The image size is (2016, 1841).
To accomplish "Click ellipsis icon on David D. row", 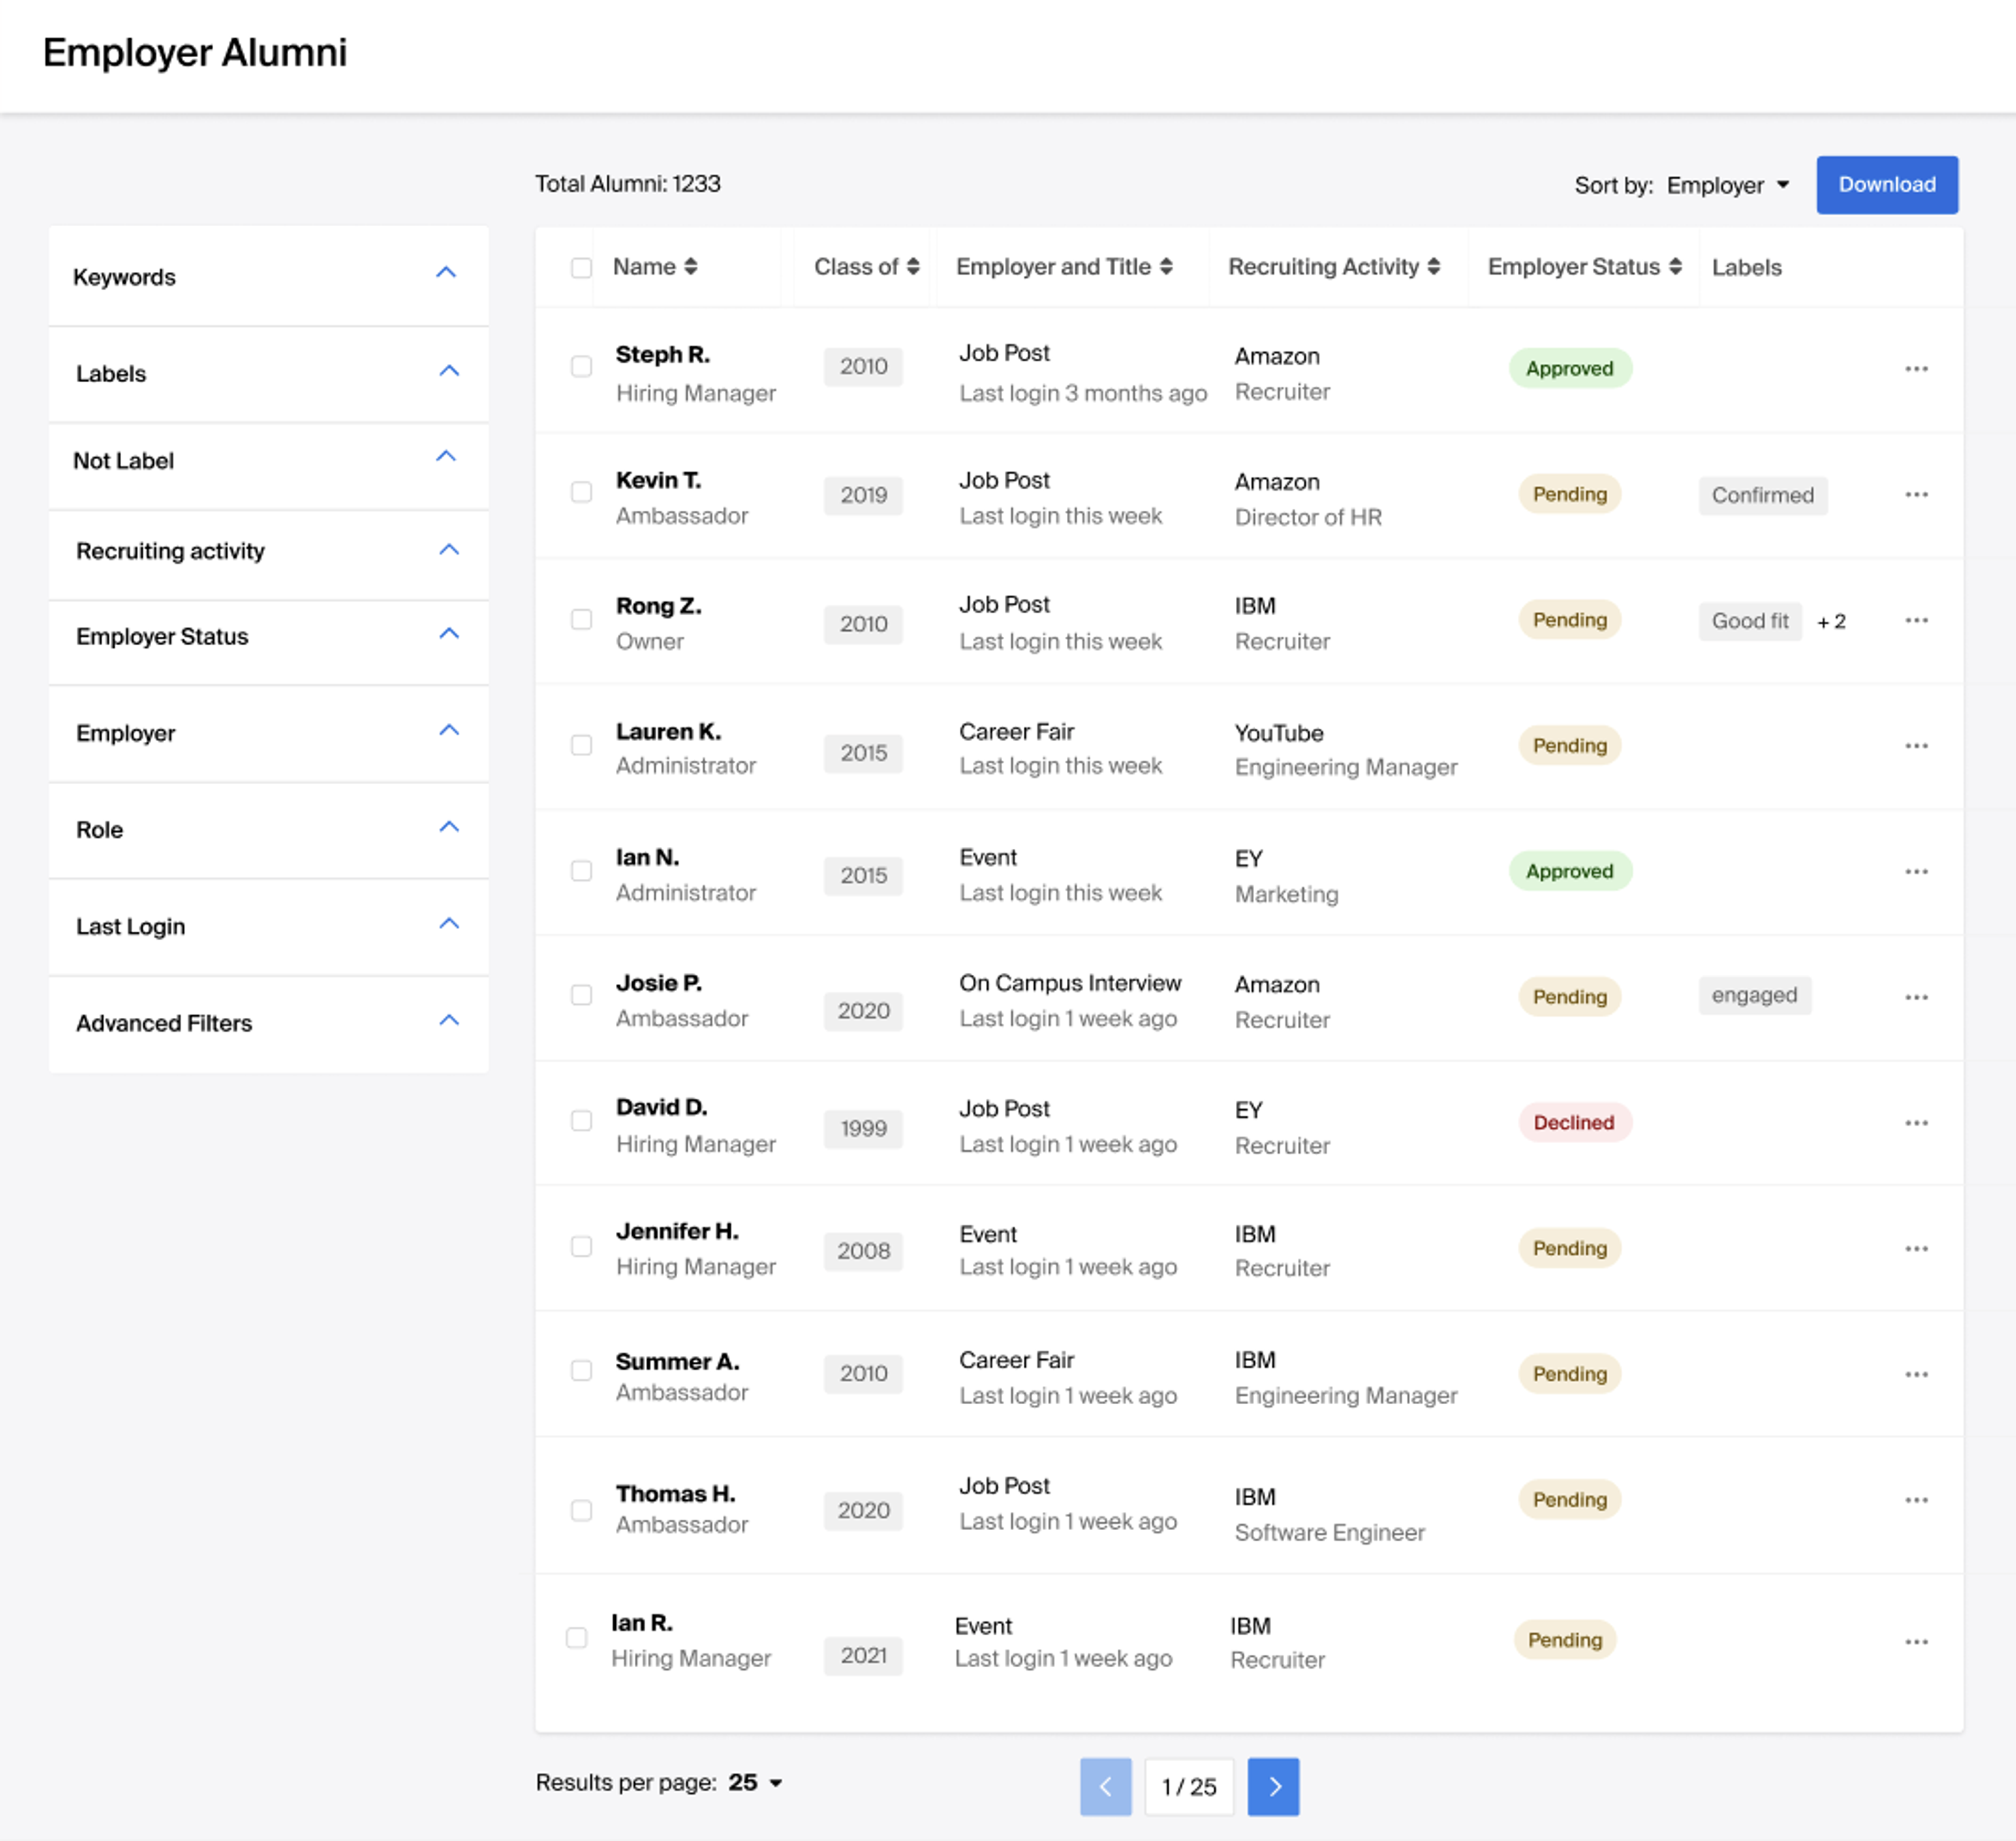I will tap(1916, 1123).
